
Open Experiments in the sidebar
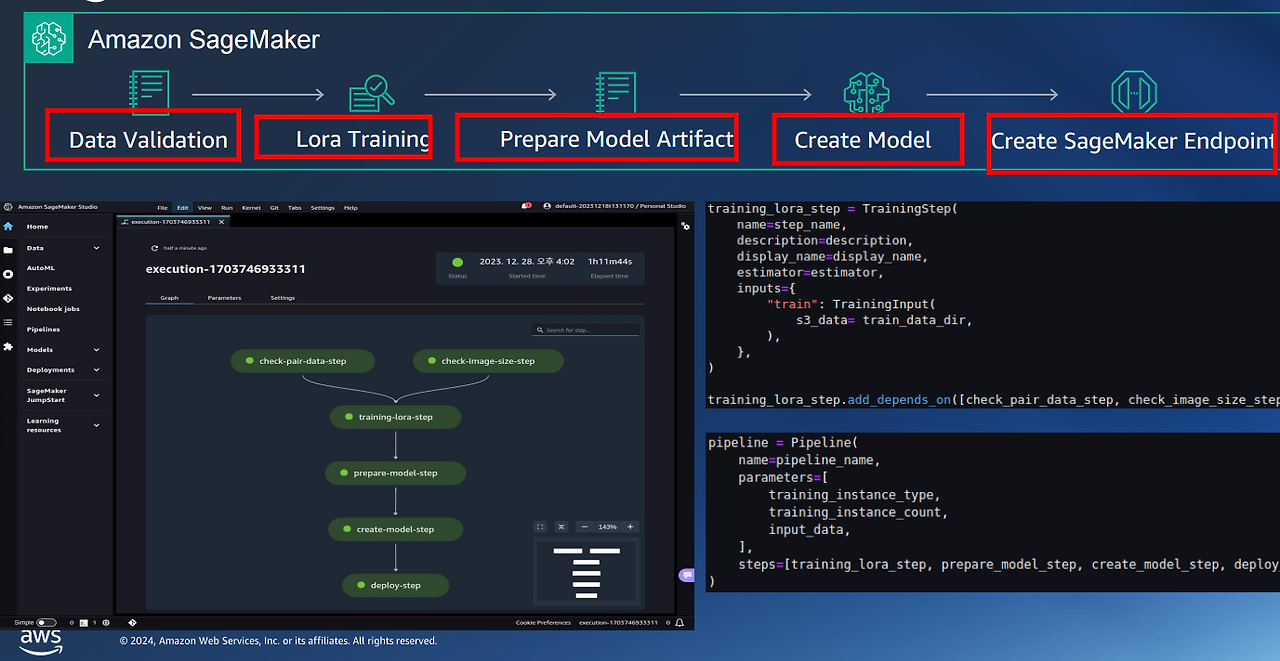[x=49, y=288]
